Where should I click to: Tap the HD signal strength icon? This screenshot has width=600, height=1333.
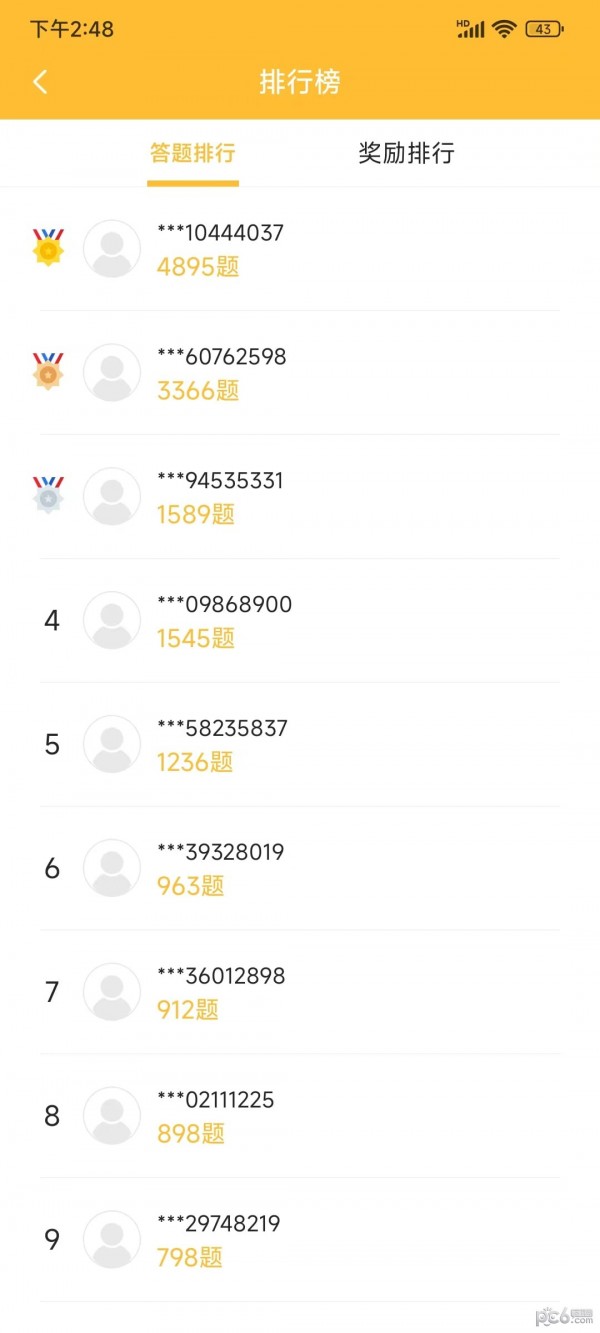pos(470,29)
